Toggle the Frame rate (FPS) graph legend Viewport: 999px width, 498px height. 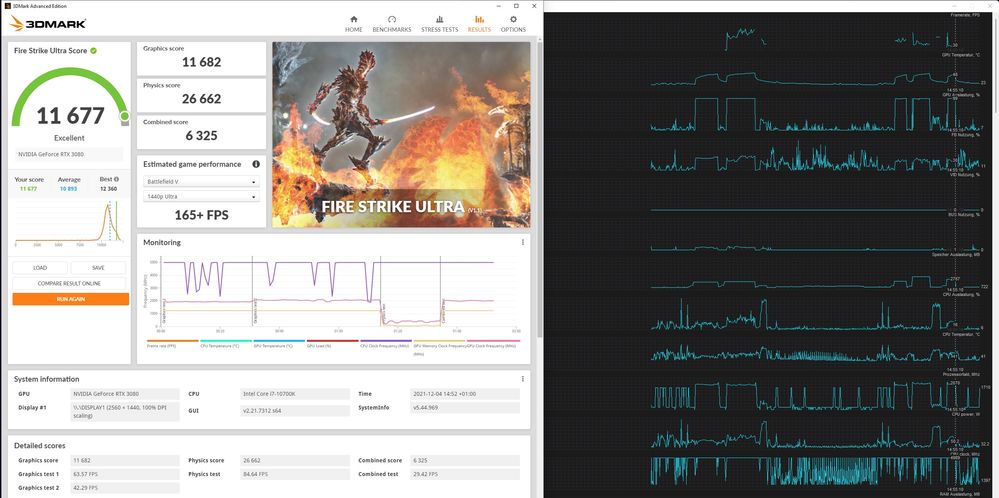[164, 345]
